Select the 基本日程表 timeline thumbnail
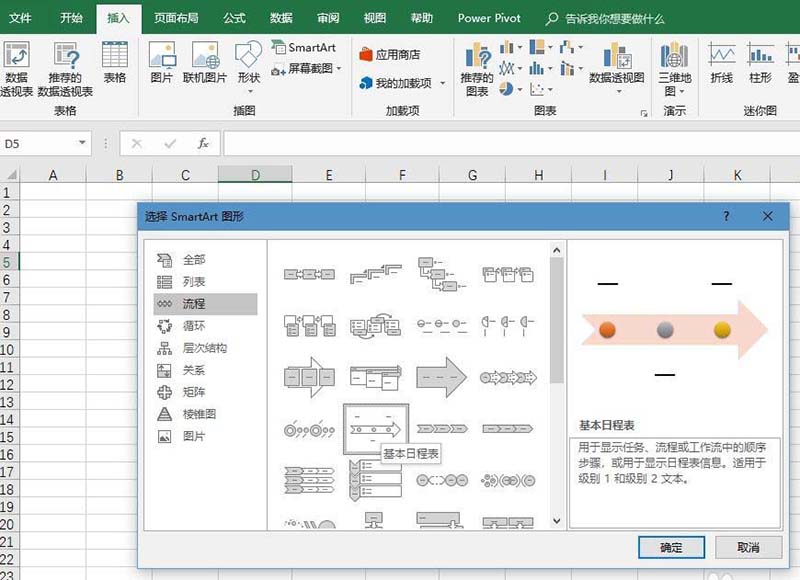The width and height of the screenshot is (800, 580). [376, 429]
